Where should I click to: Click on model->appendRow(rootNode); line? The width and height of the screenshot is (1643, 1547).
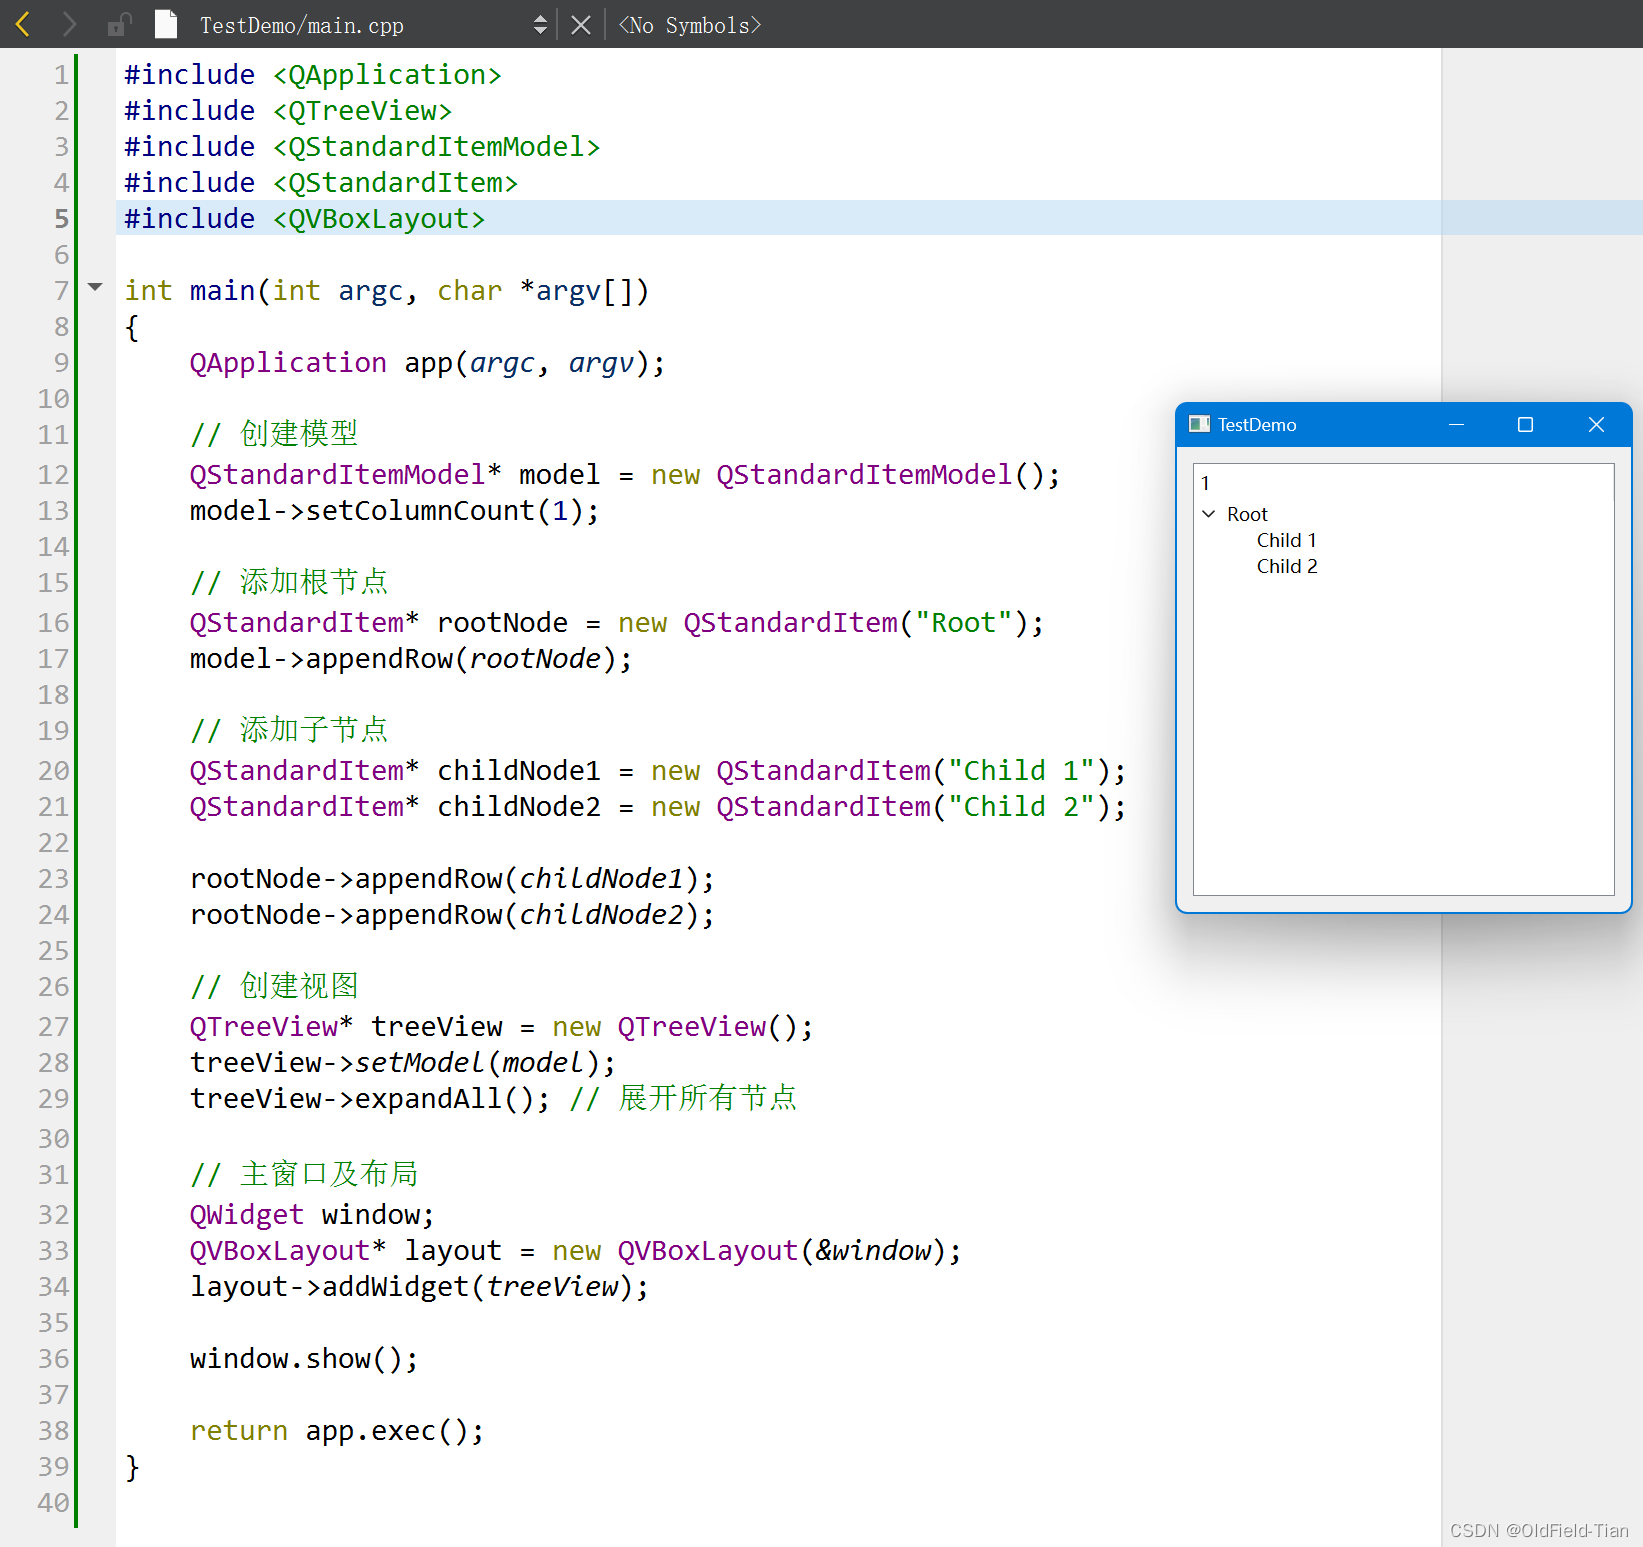[411, 659]
